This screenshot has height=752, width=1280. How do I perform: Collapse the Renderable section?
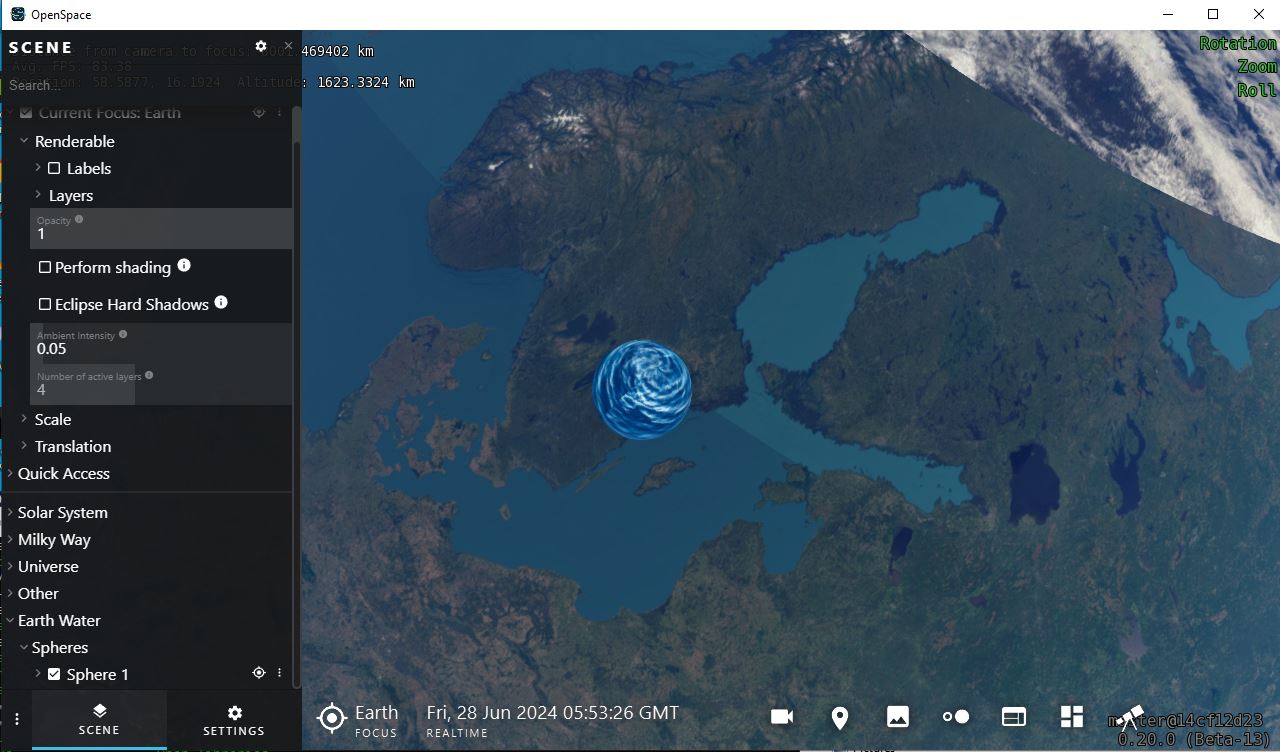(x=24, y=141)
